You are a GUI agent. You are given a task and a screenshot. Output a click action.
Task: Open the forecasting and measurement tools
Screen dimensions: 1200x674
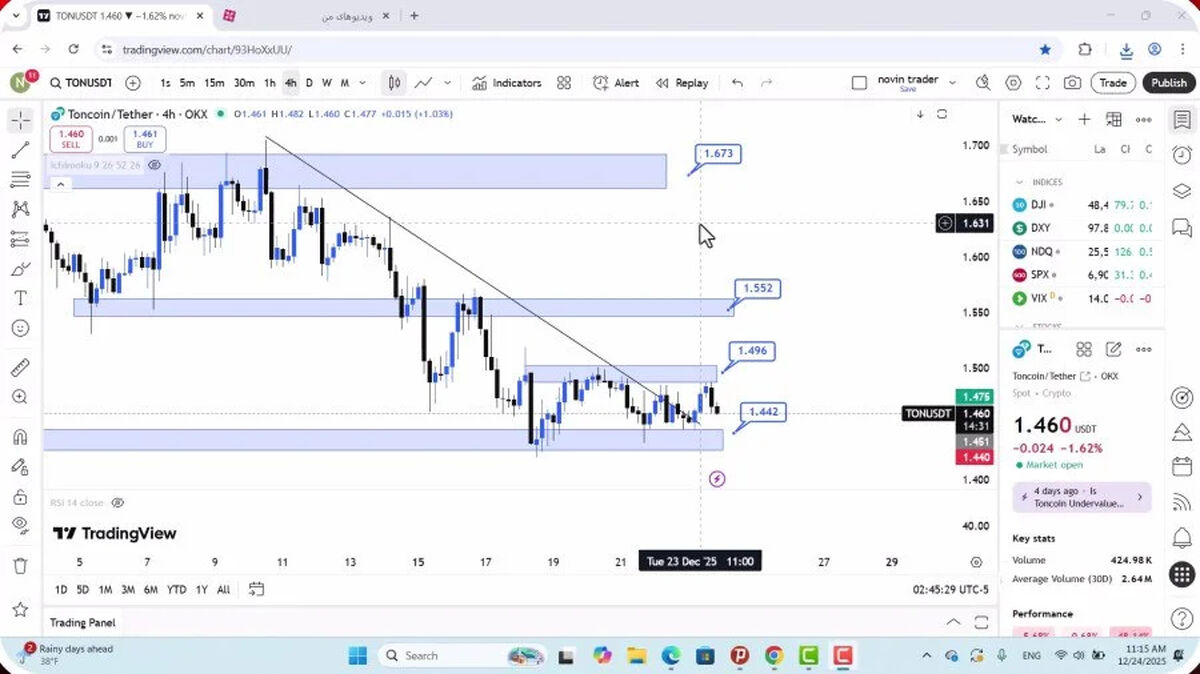[20, 240]
